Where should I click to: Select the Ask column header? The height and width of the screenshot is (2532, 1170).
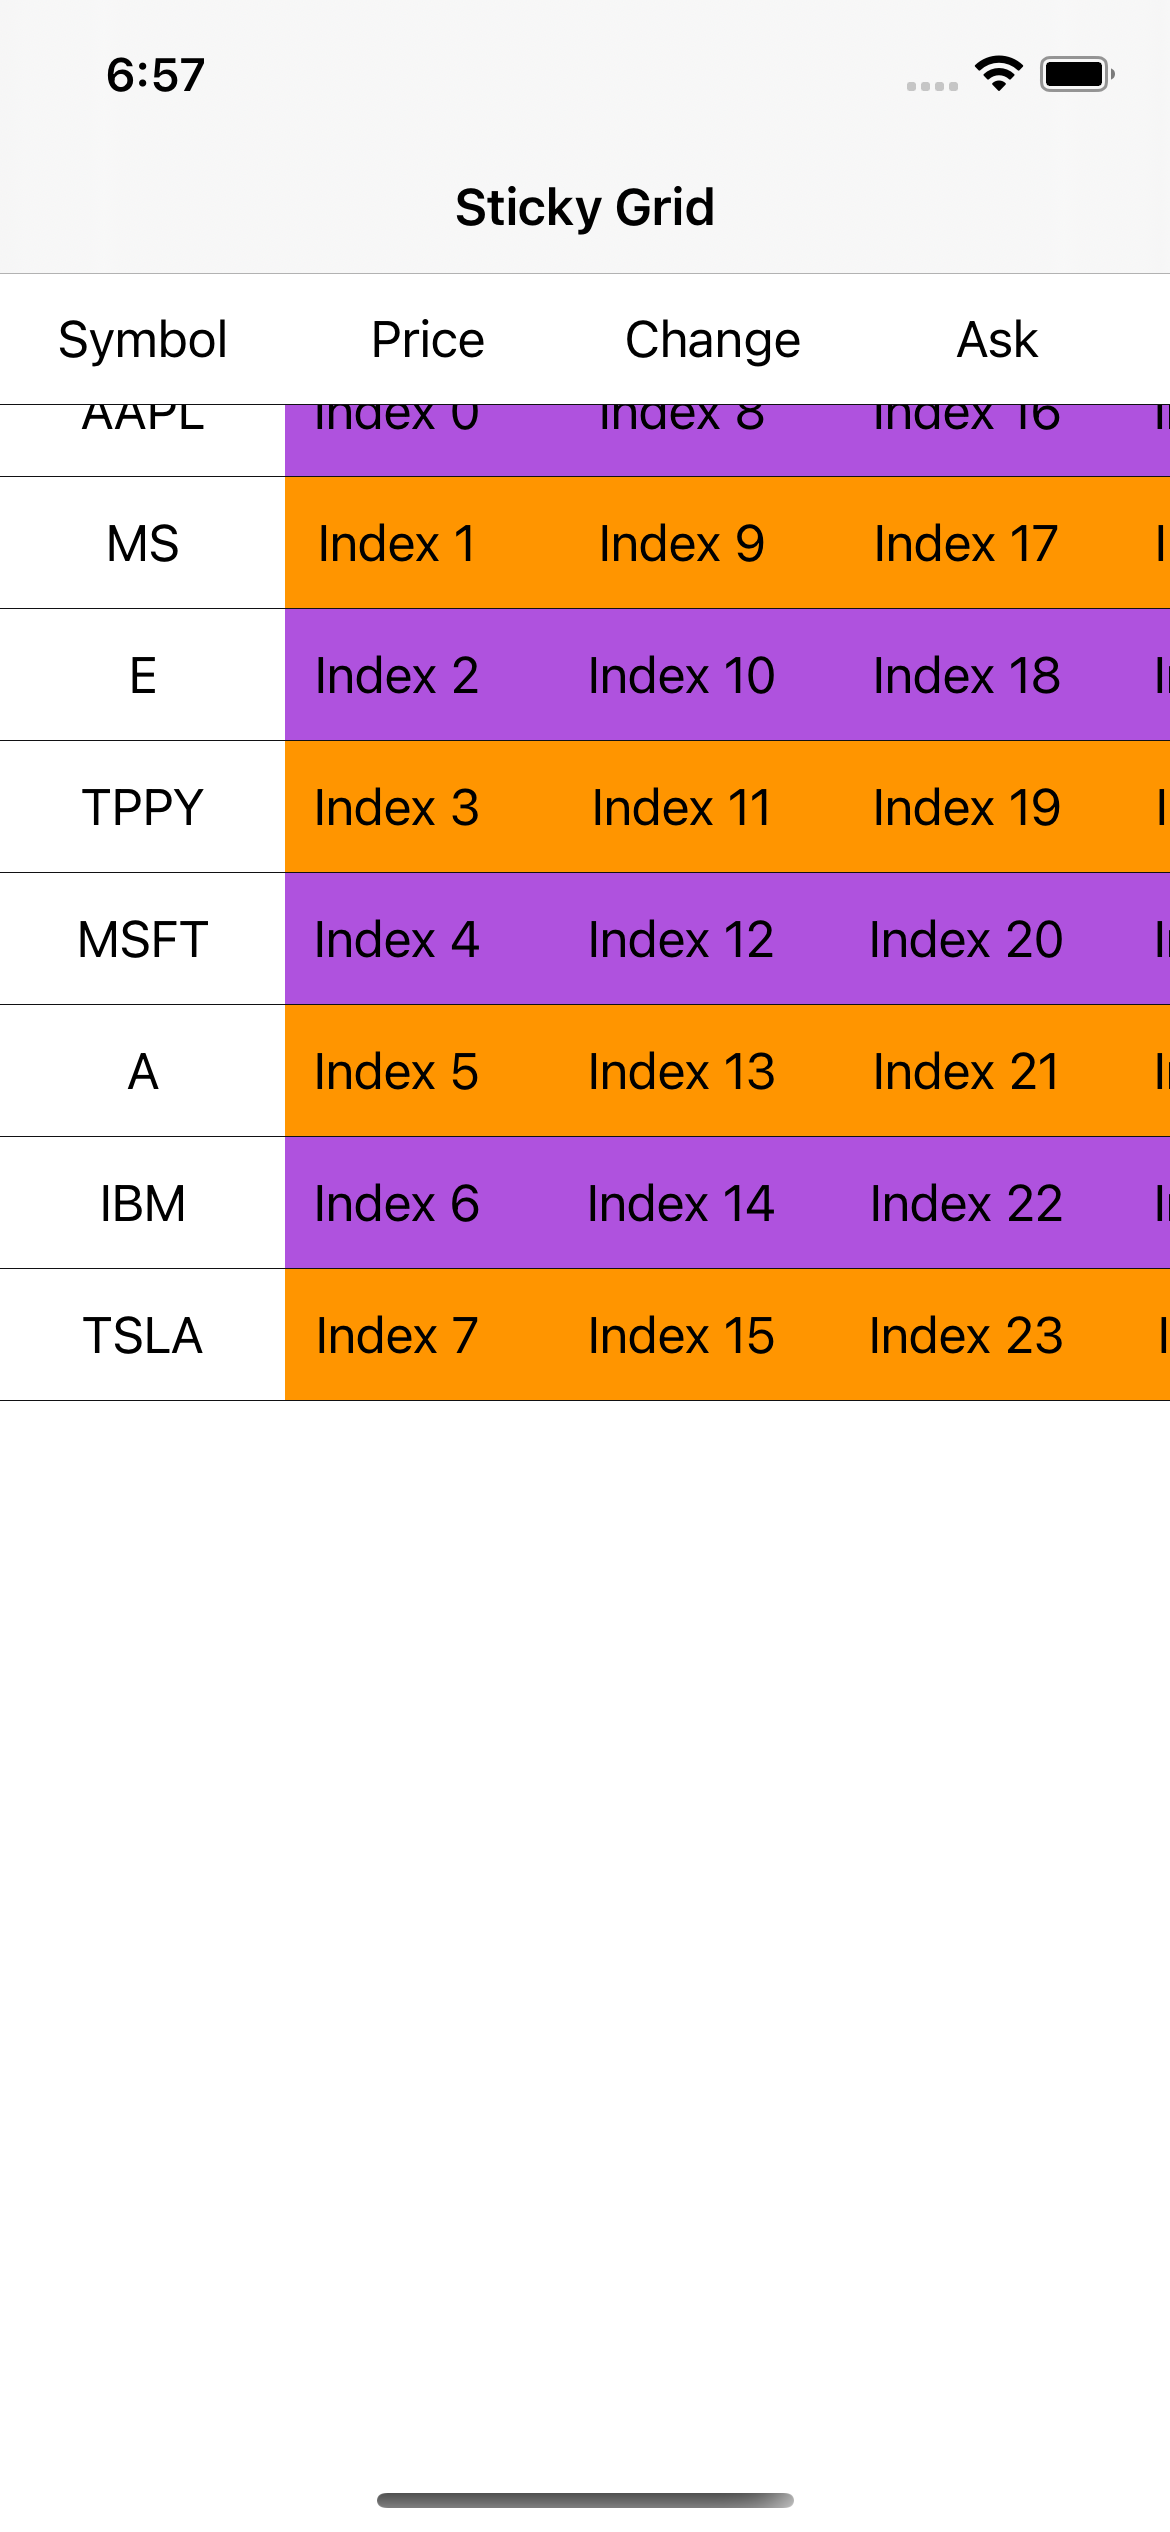click(997, 340)
